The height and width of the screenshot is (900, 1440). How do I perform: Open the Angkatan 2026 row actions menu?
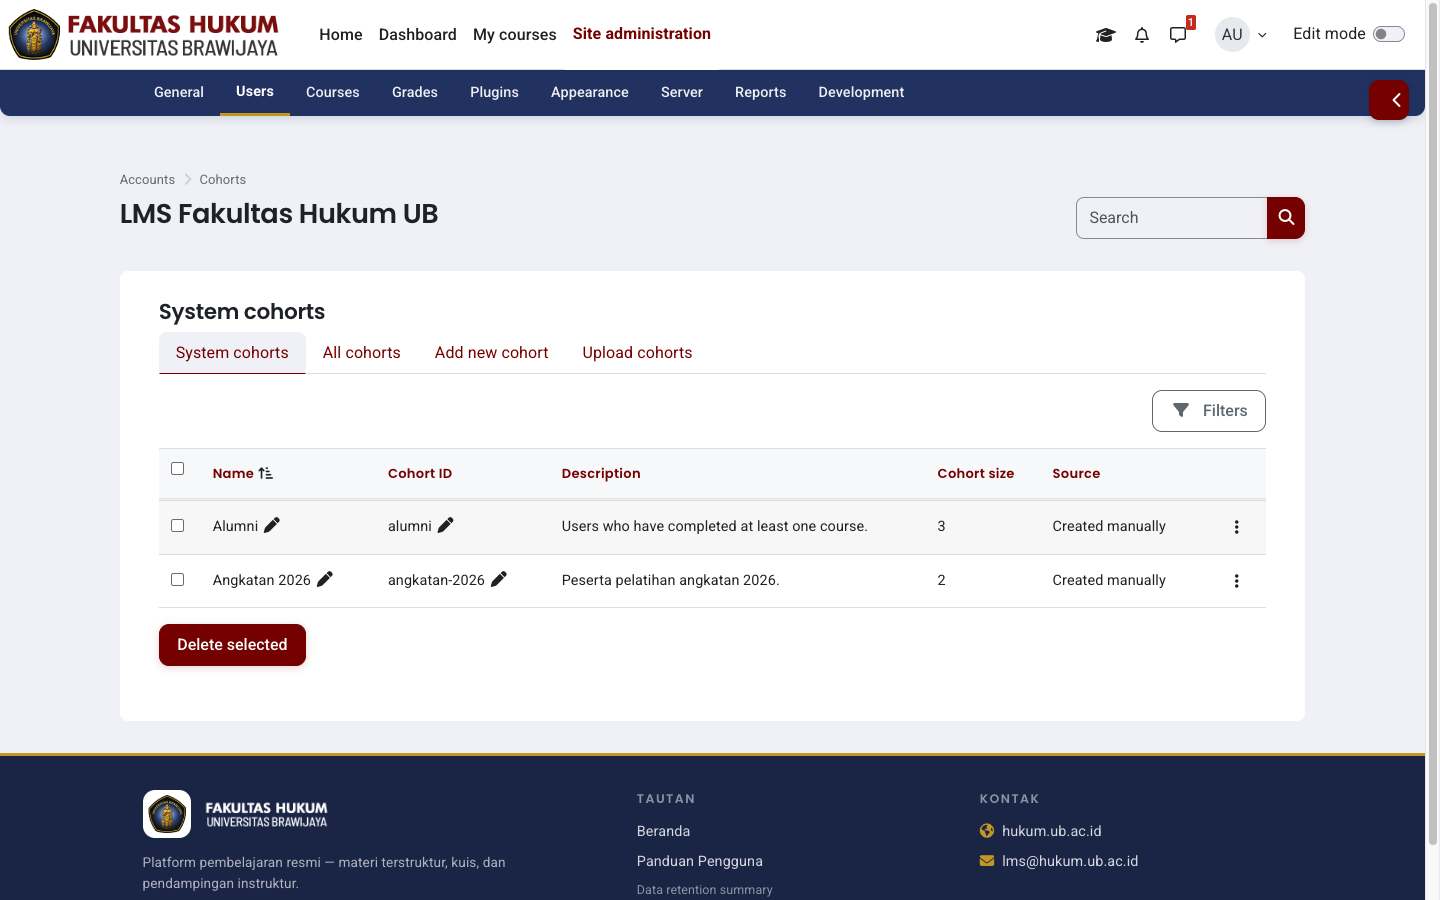pos(1236,581)
